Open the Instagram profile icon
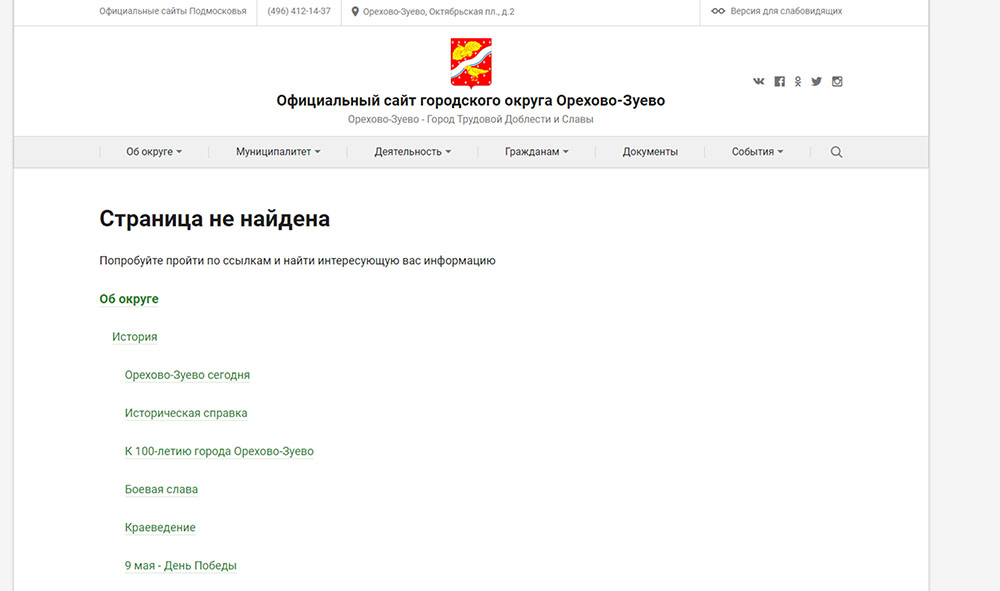This screenshot has width=1000, height=591. (837, 82)
